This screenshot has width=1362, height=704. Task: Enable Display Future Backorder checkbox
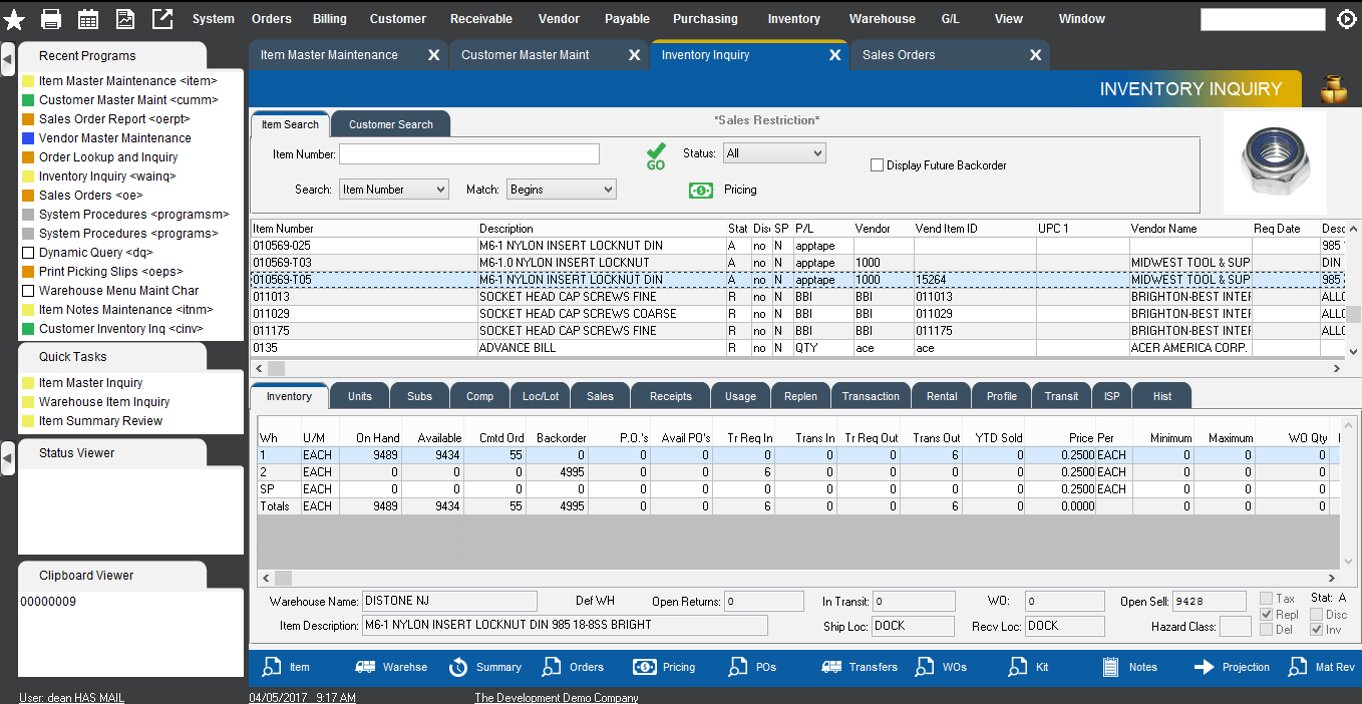click(x=877, y=165)
